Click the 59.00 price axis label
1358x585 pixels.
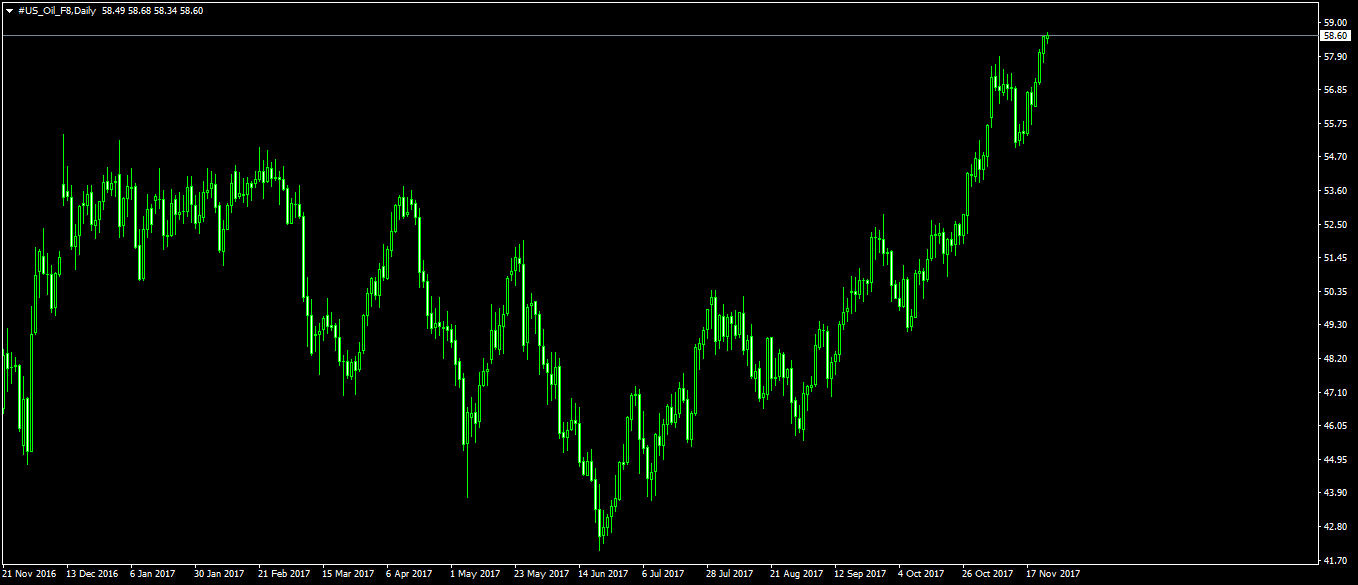point(1335,22)
